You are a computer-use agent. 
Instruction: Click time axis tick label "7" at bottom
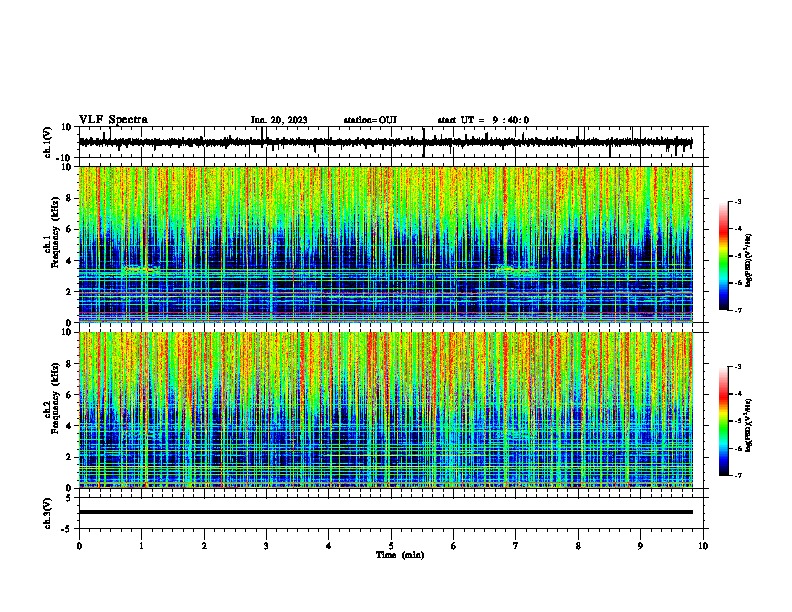pyautogui.click(x=516, y=546)
